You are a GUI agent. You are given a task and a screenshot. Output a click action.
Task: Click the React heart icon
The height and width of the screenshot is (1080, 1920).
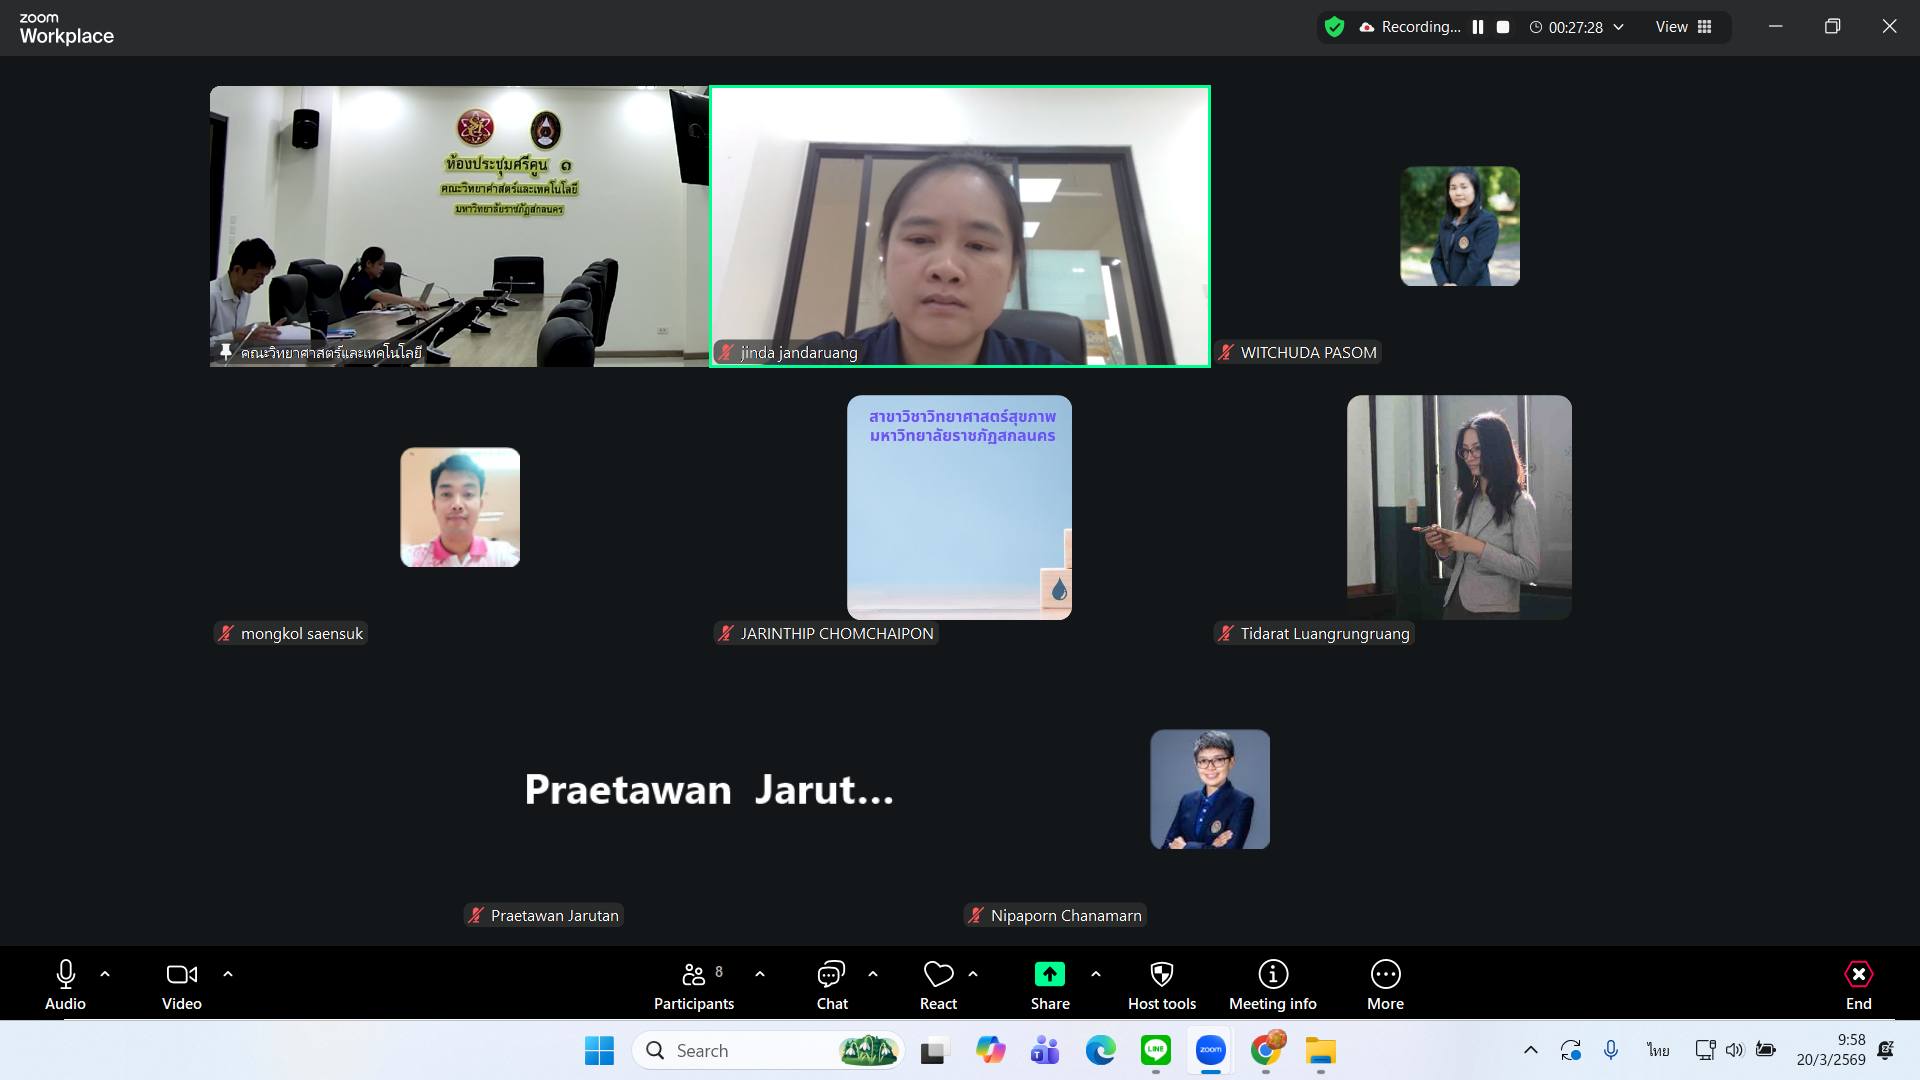pos(938,974)
